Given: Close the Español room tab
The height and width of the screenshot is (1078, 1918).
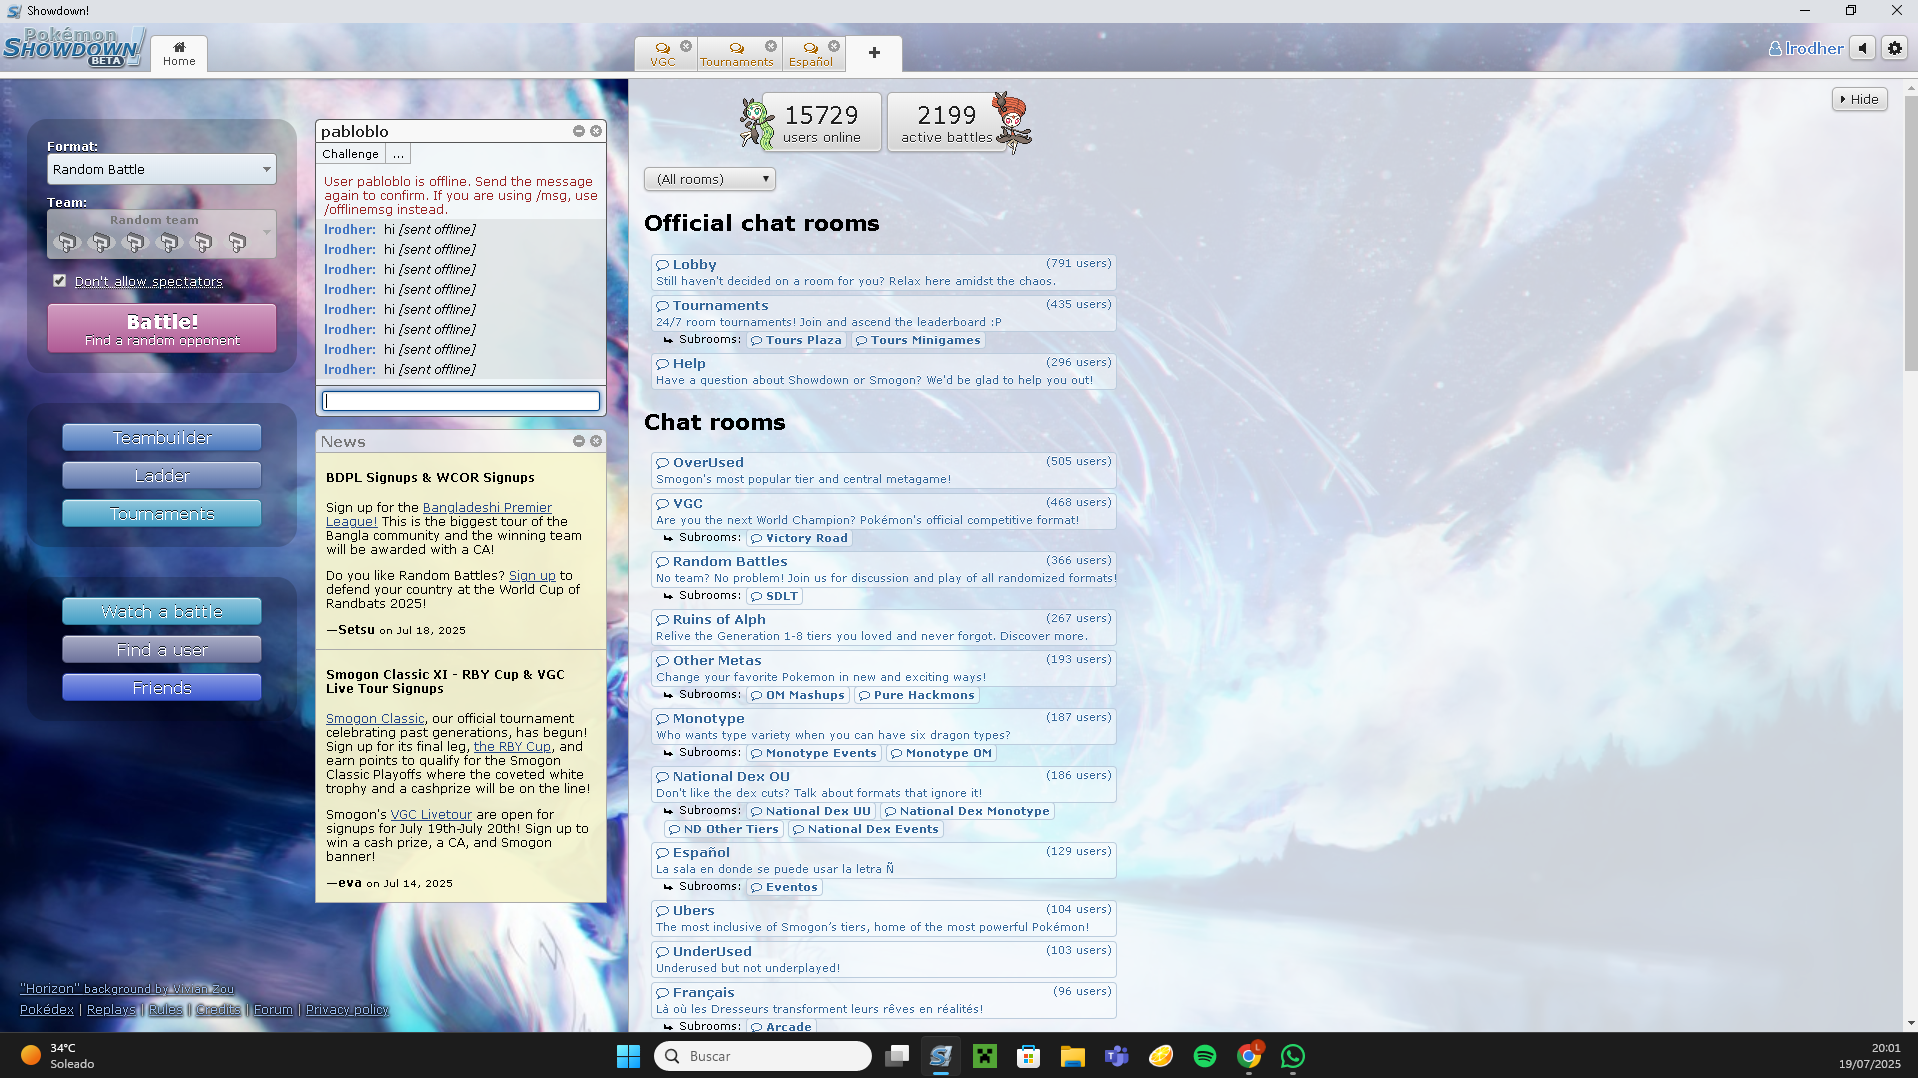Looking at the screenshot, I should tap(834, 46).
